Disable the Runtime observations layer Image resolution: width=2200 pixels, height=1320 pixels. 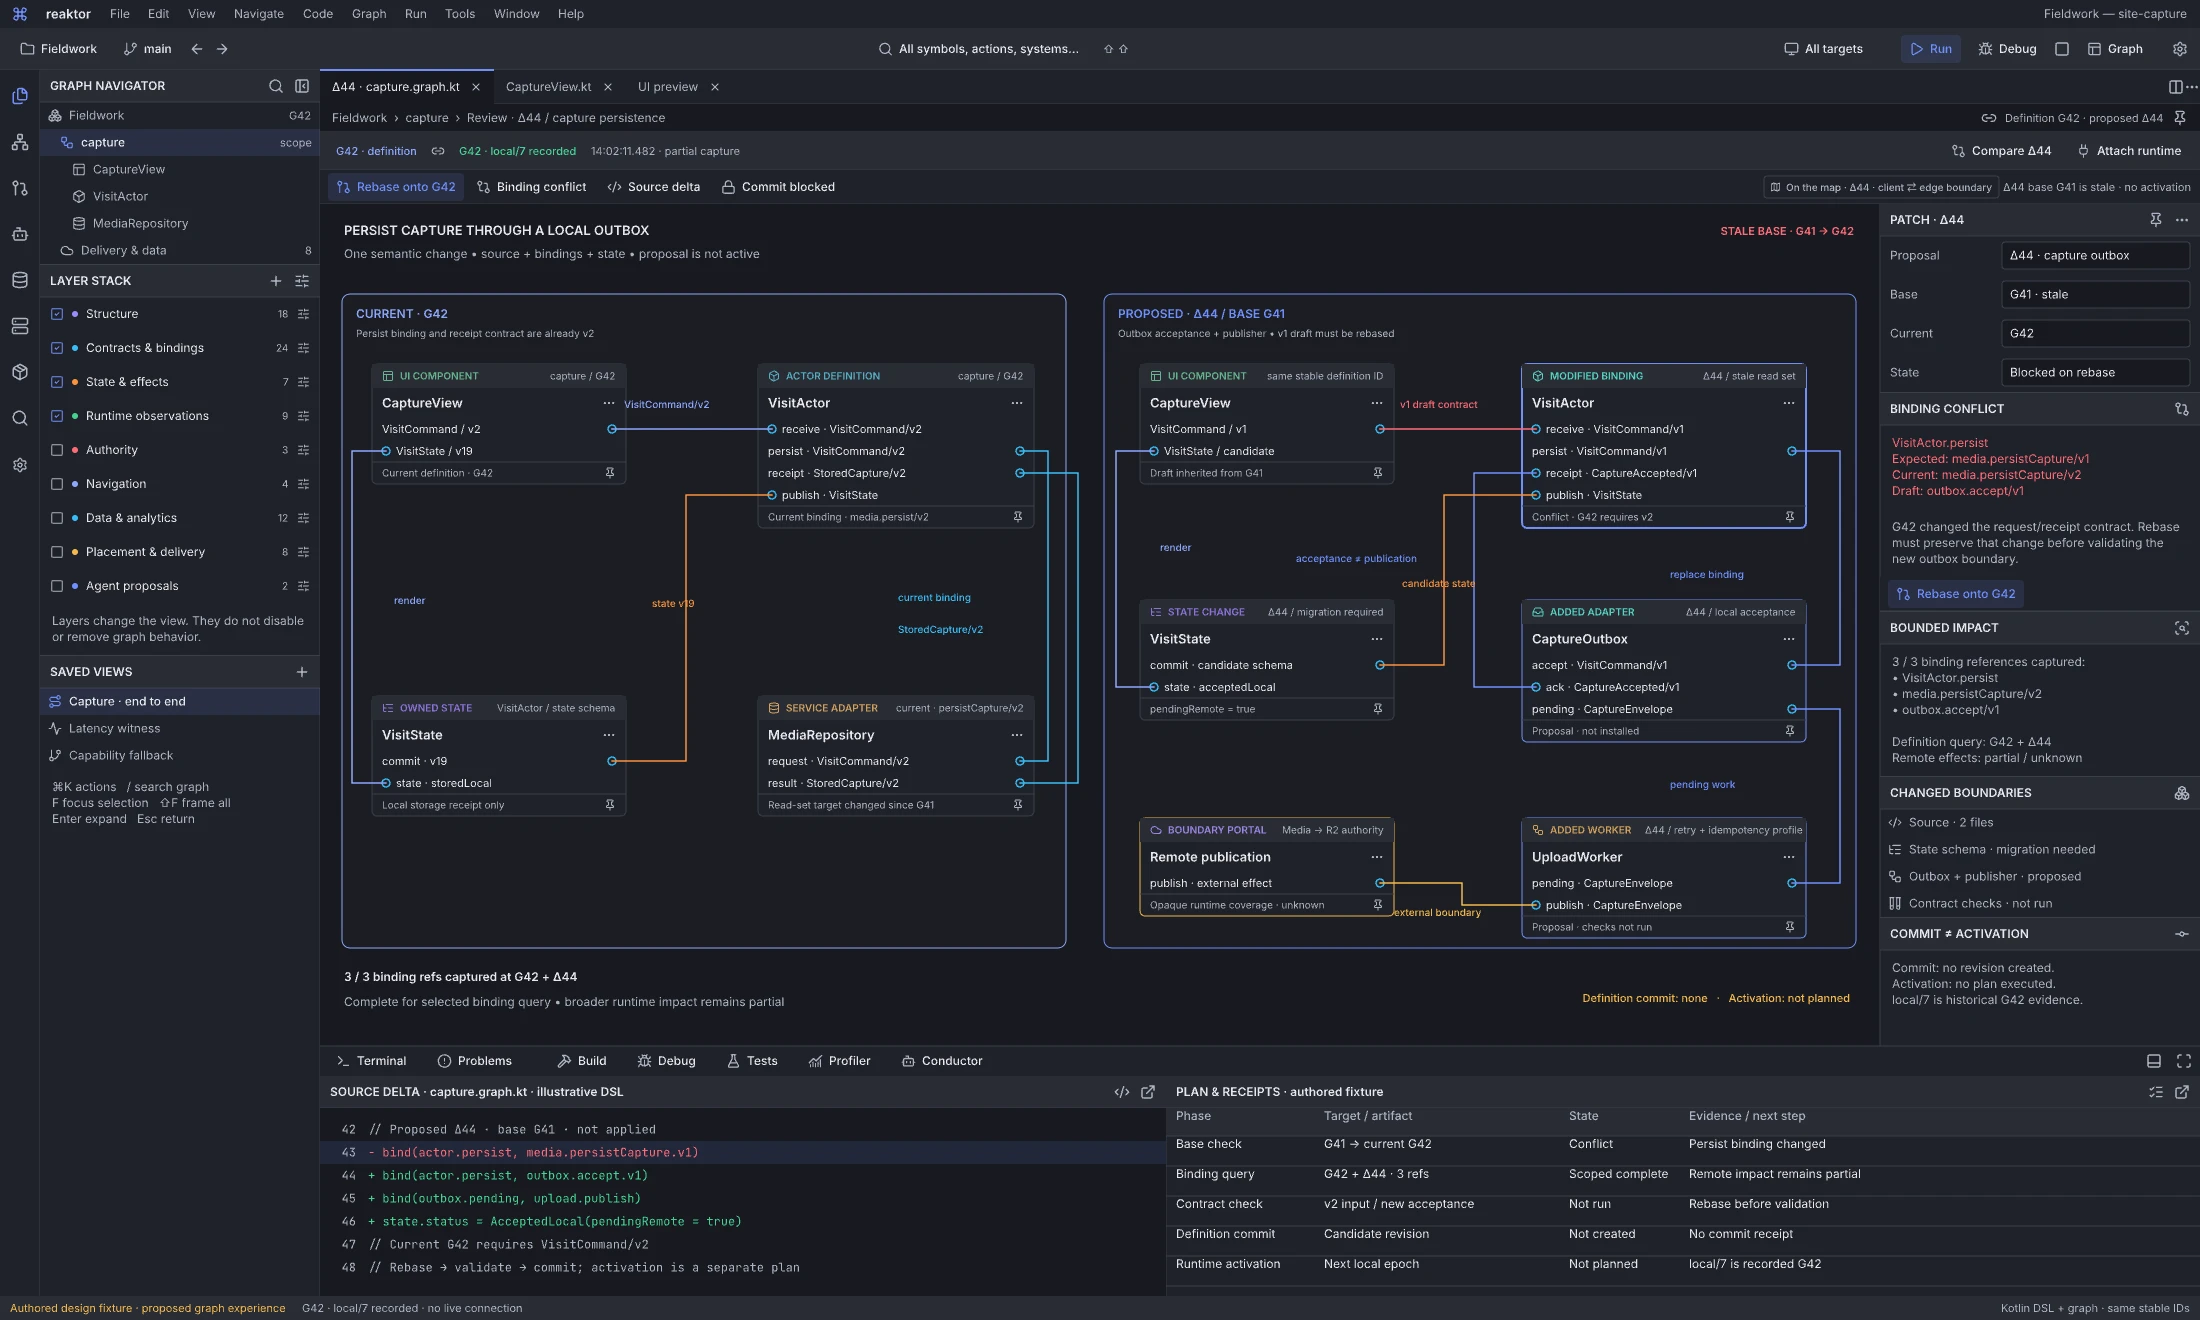57,416
